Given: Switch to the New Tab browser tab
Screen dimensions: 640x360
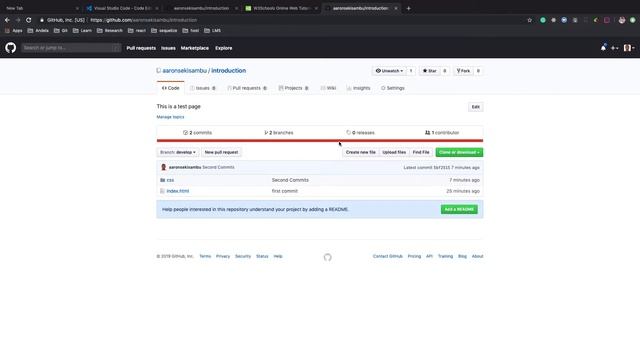Looking at the screenshot, I should coord(41,8).
